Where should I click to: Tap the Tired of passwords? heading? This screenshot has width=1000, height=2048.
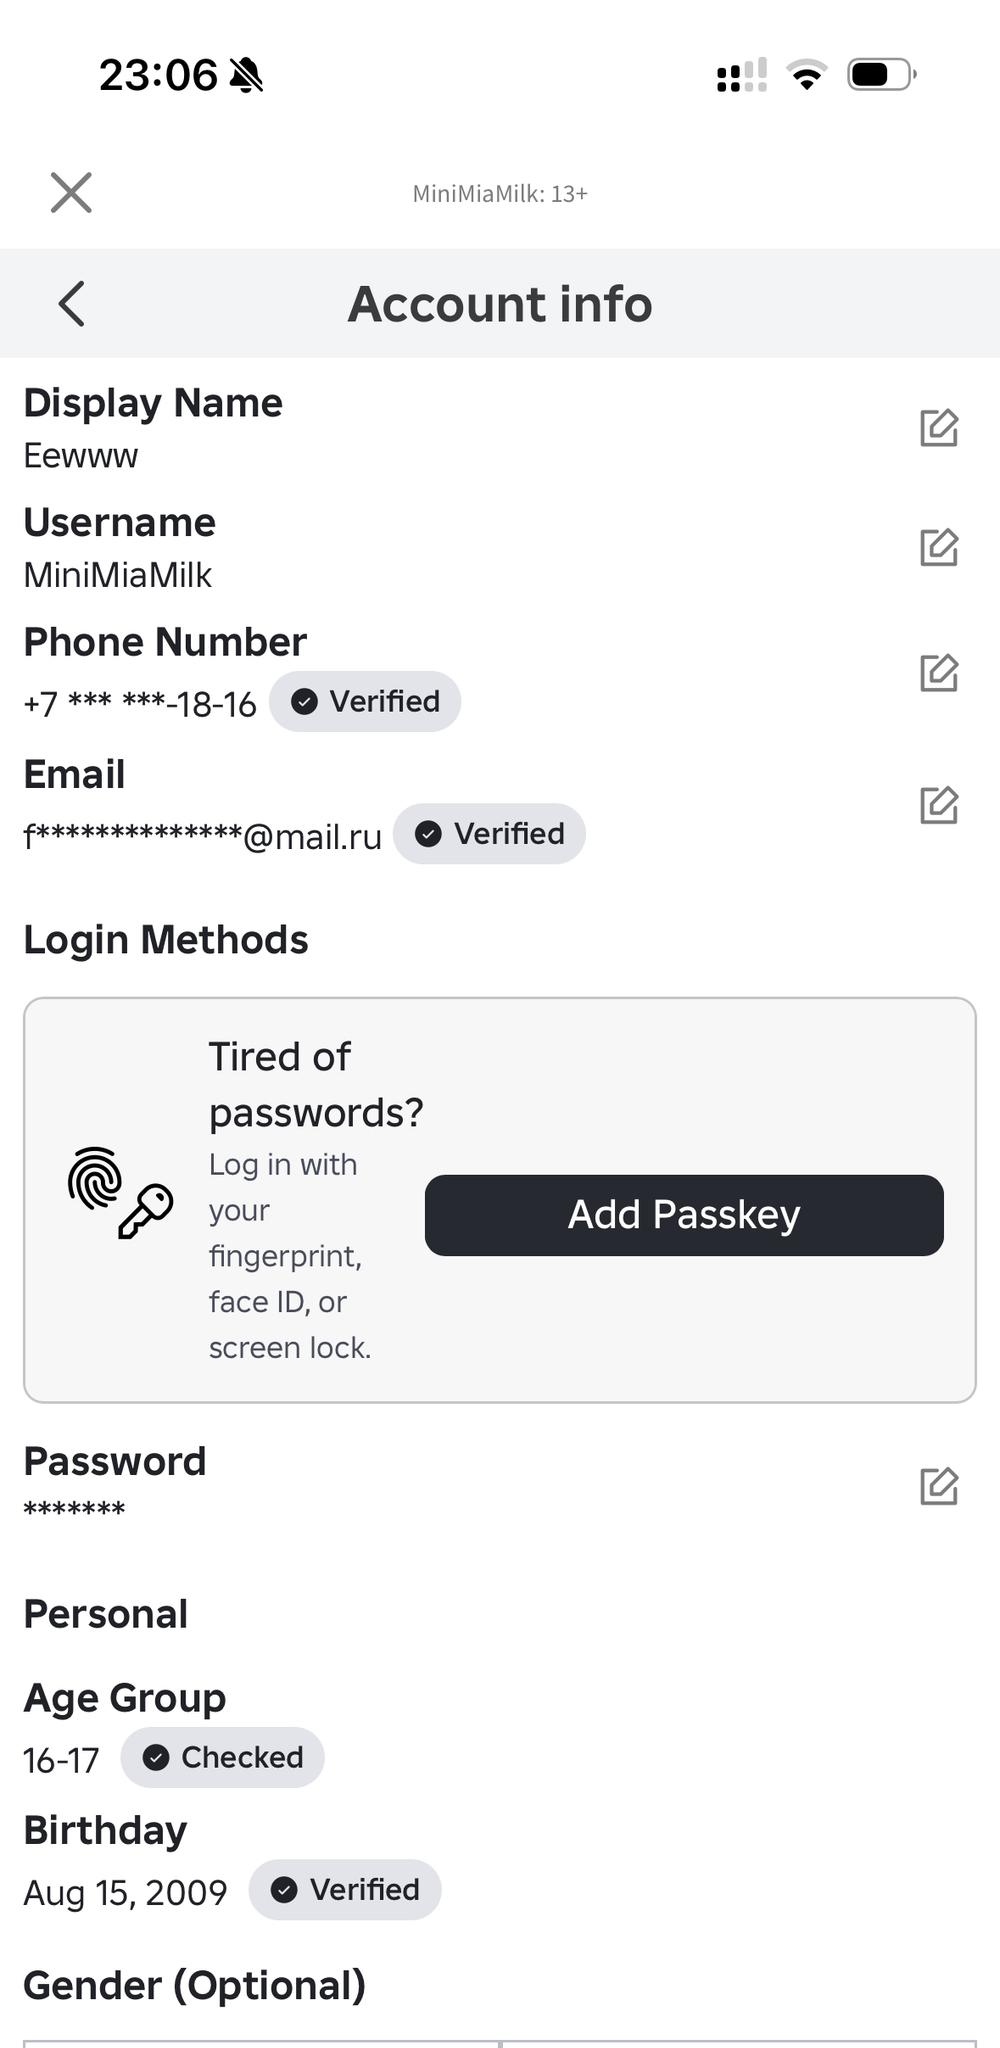[315, 1084]
